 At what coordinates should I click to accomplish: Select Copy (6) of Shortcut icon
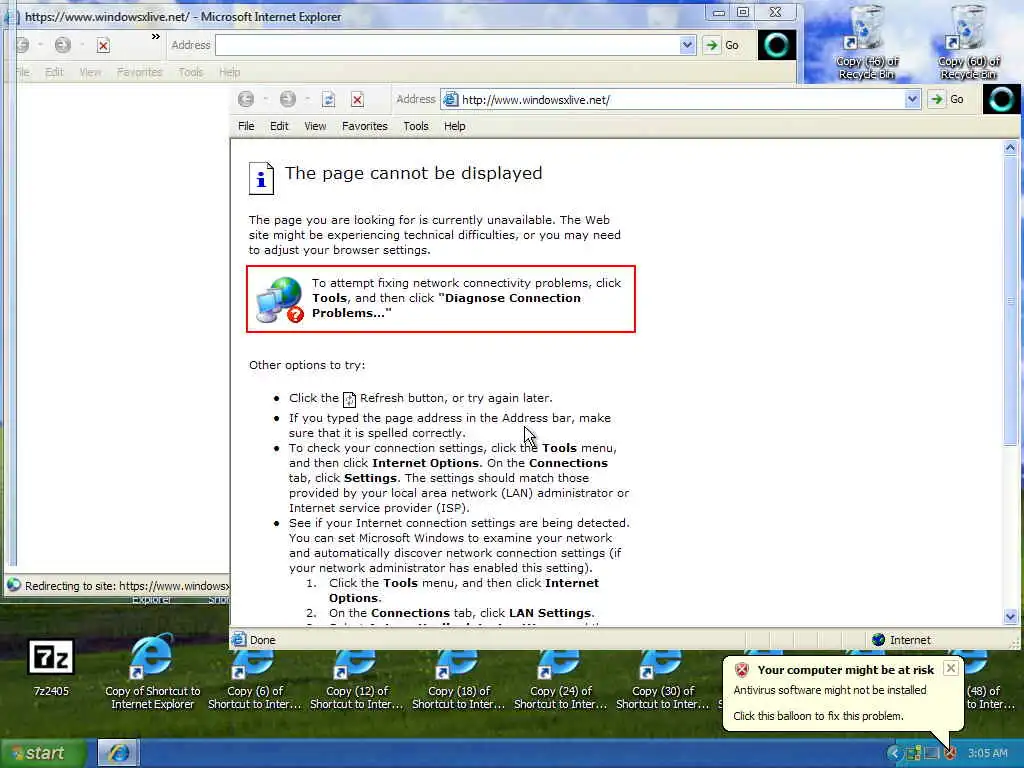tap(255, 679)
